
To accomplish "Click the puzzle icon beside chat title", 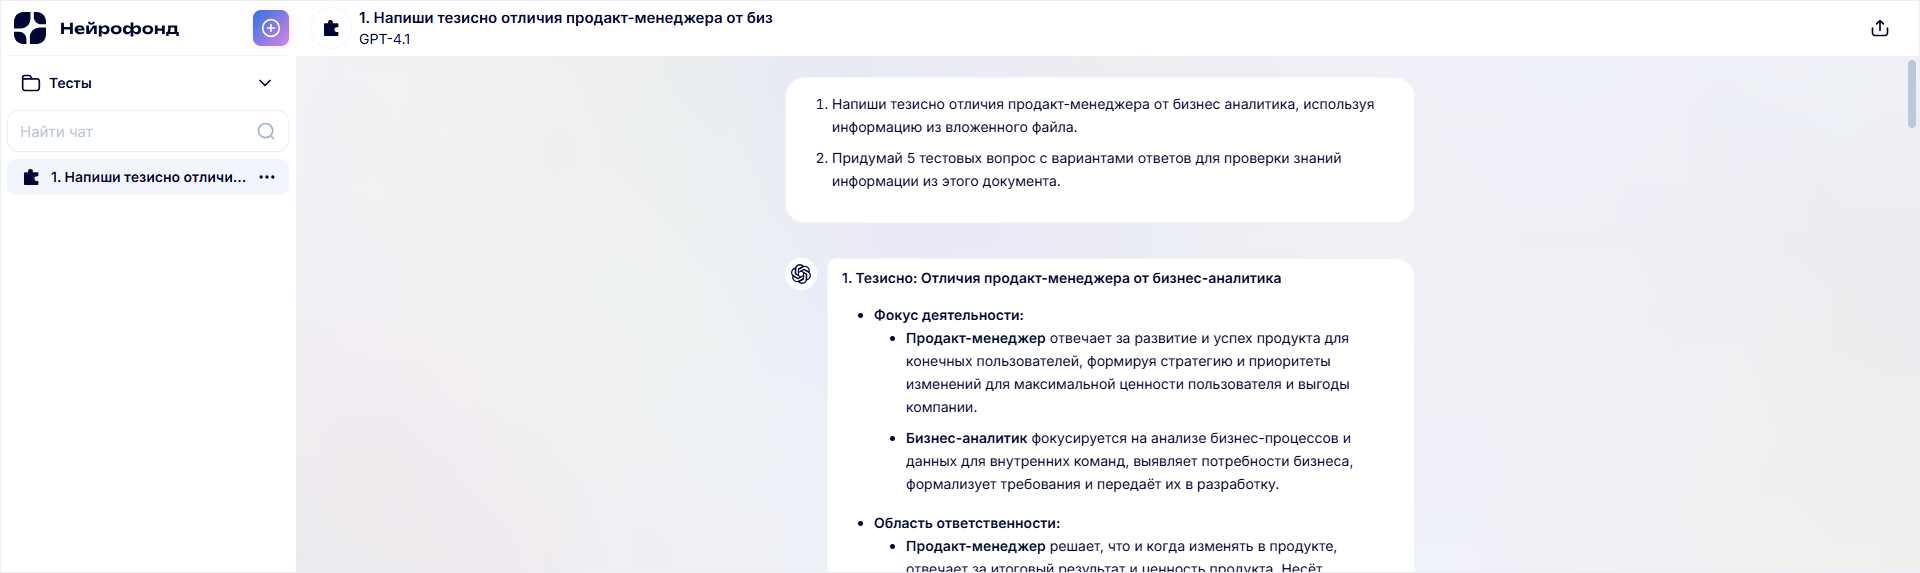I will click(x=331, y=28).
